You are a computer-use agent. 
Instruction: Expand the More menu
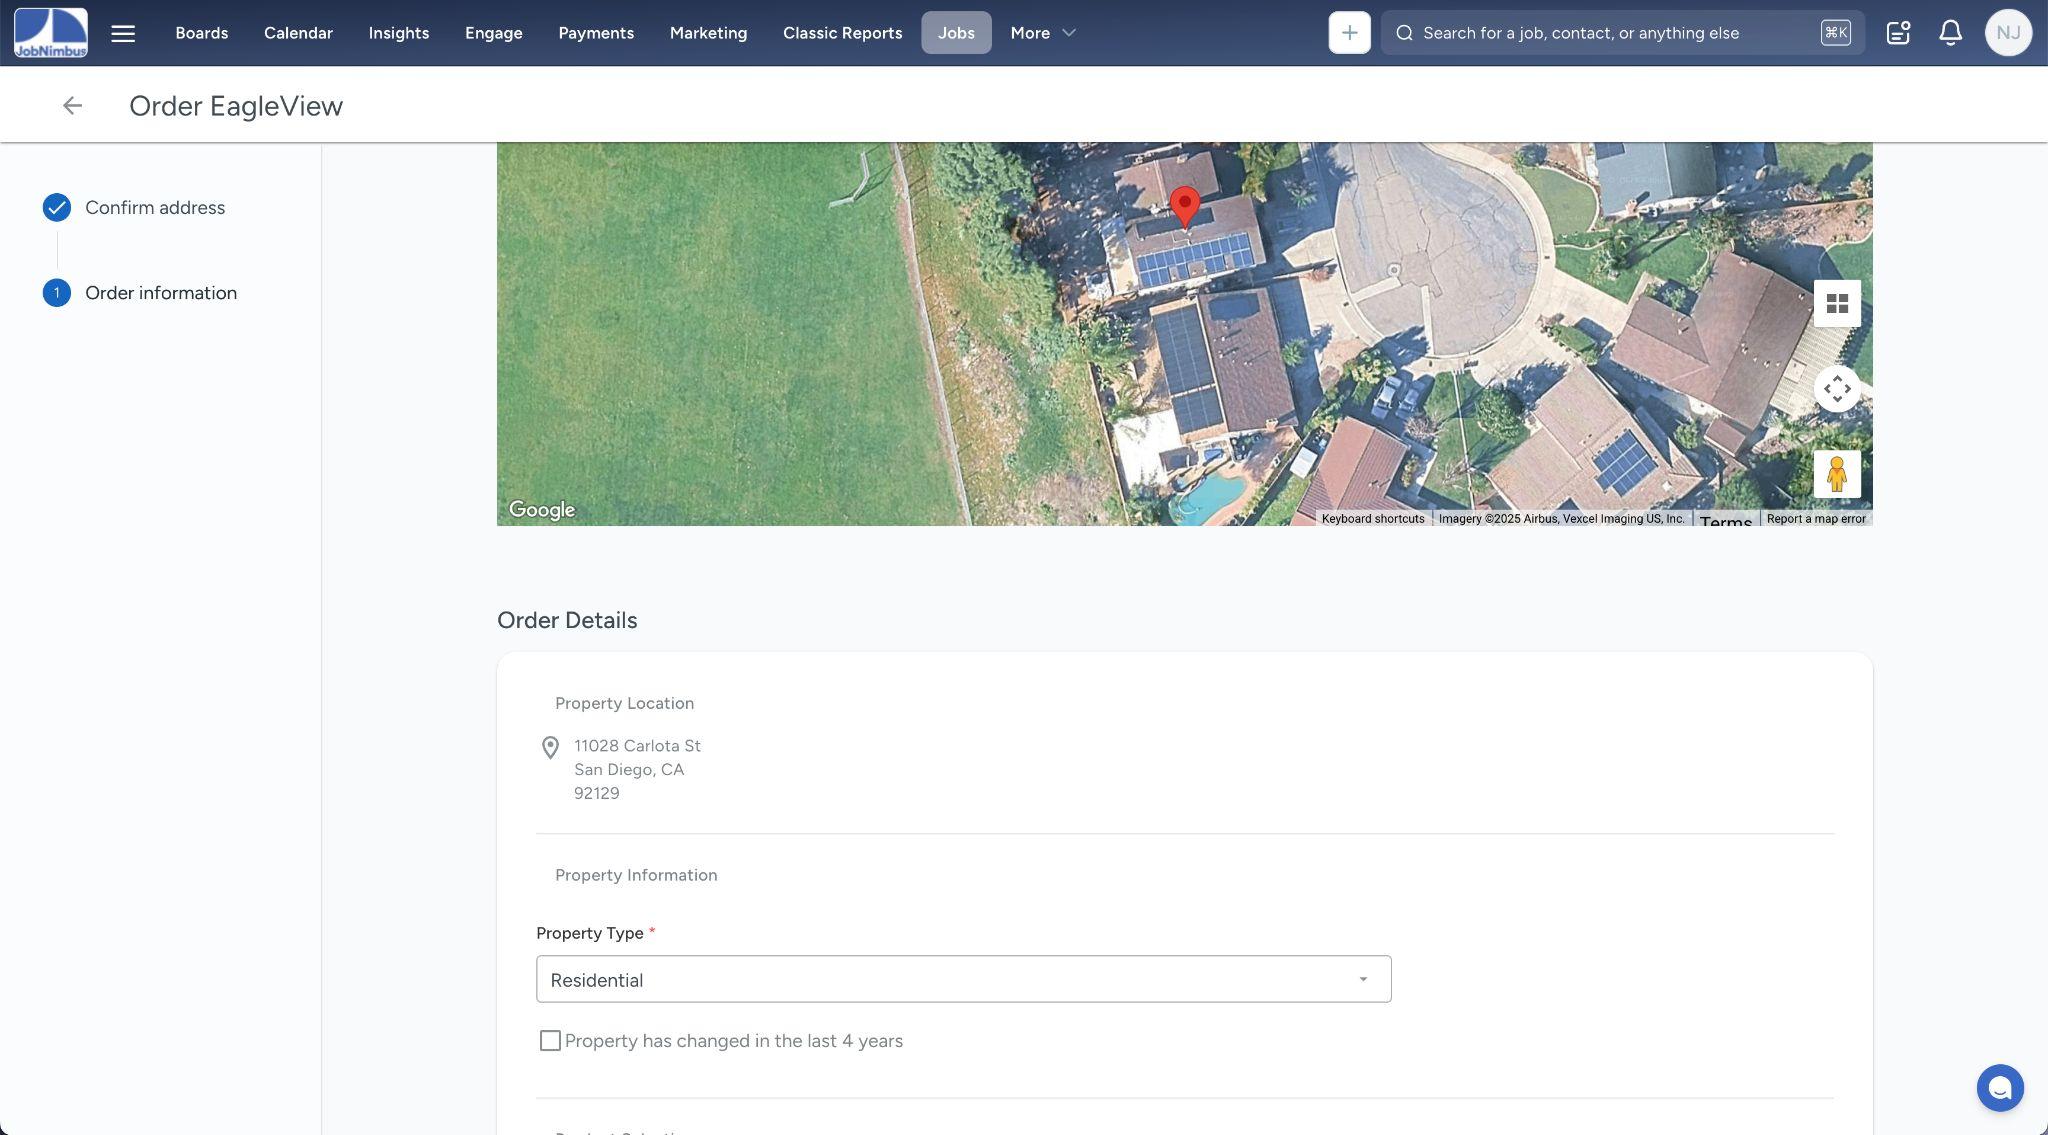[1042, 33]
